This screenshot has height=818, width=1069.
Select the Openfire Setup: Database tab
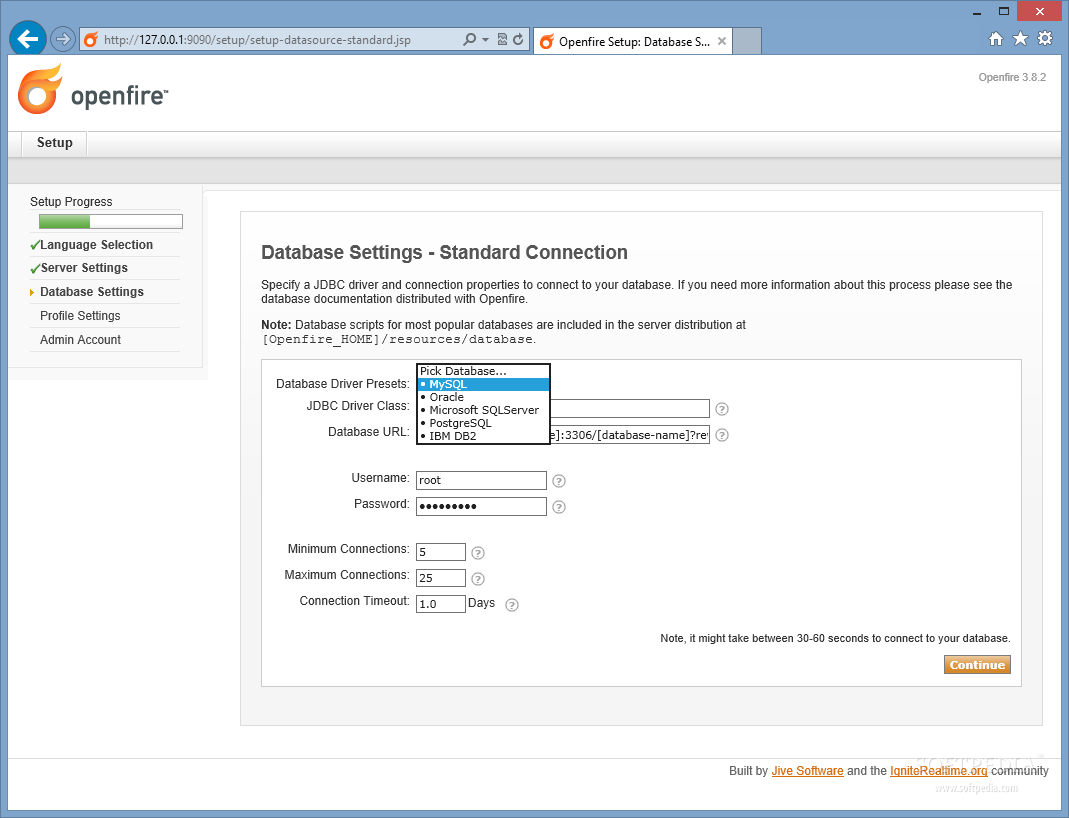tap(633, 42)
